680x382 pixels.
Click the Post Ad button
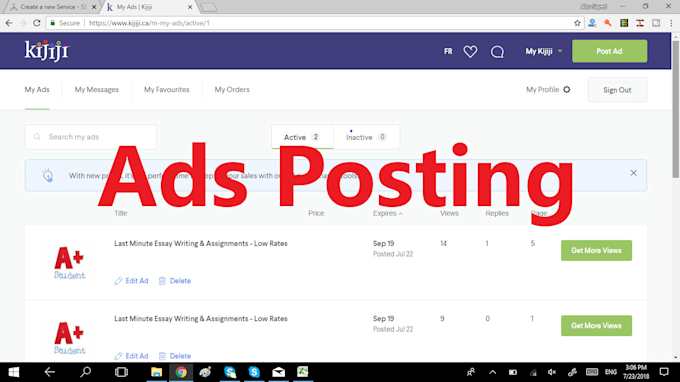(609, 51)
